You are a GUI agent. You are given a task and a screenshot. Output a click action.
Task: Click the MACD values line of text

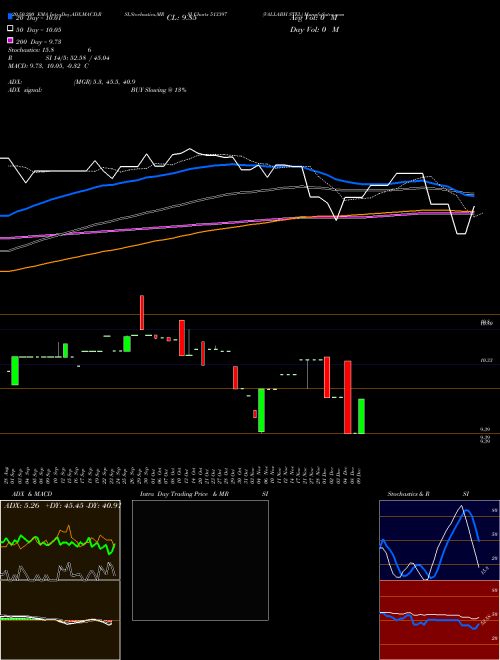click(48, 66)
